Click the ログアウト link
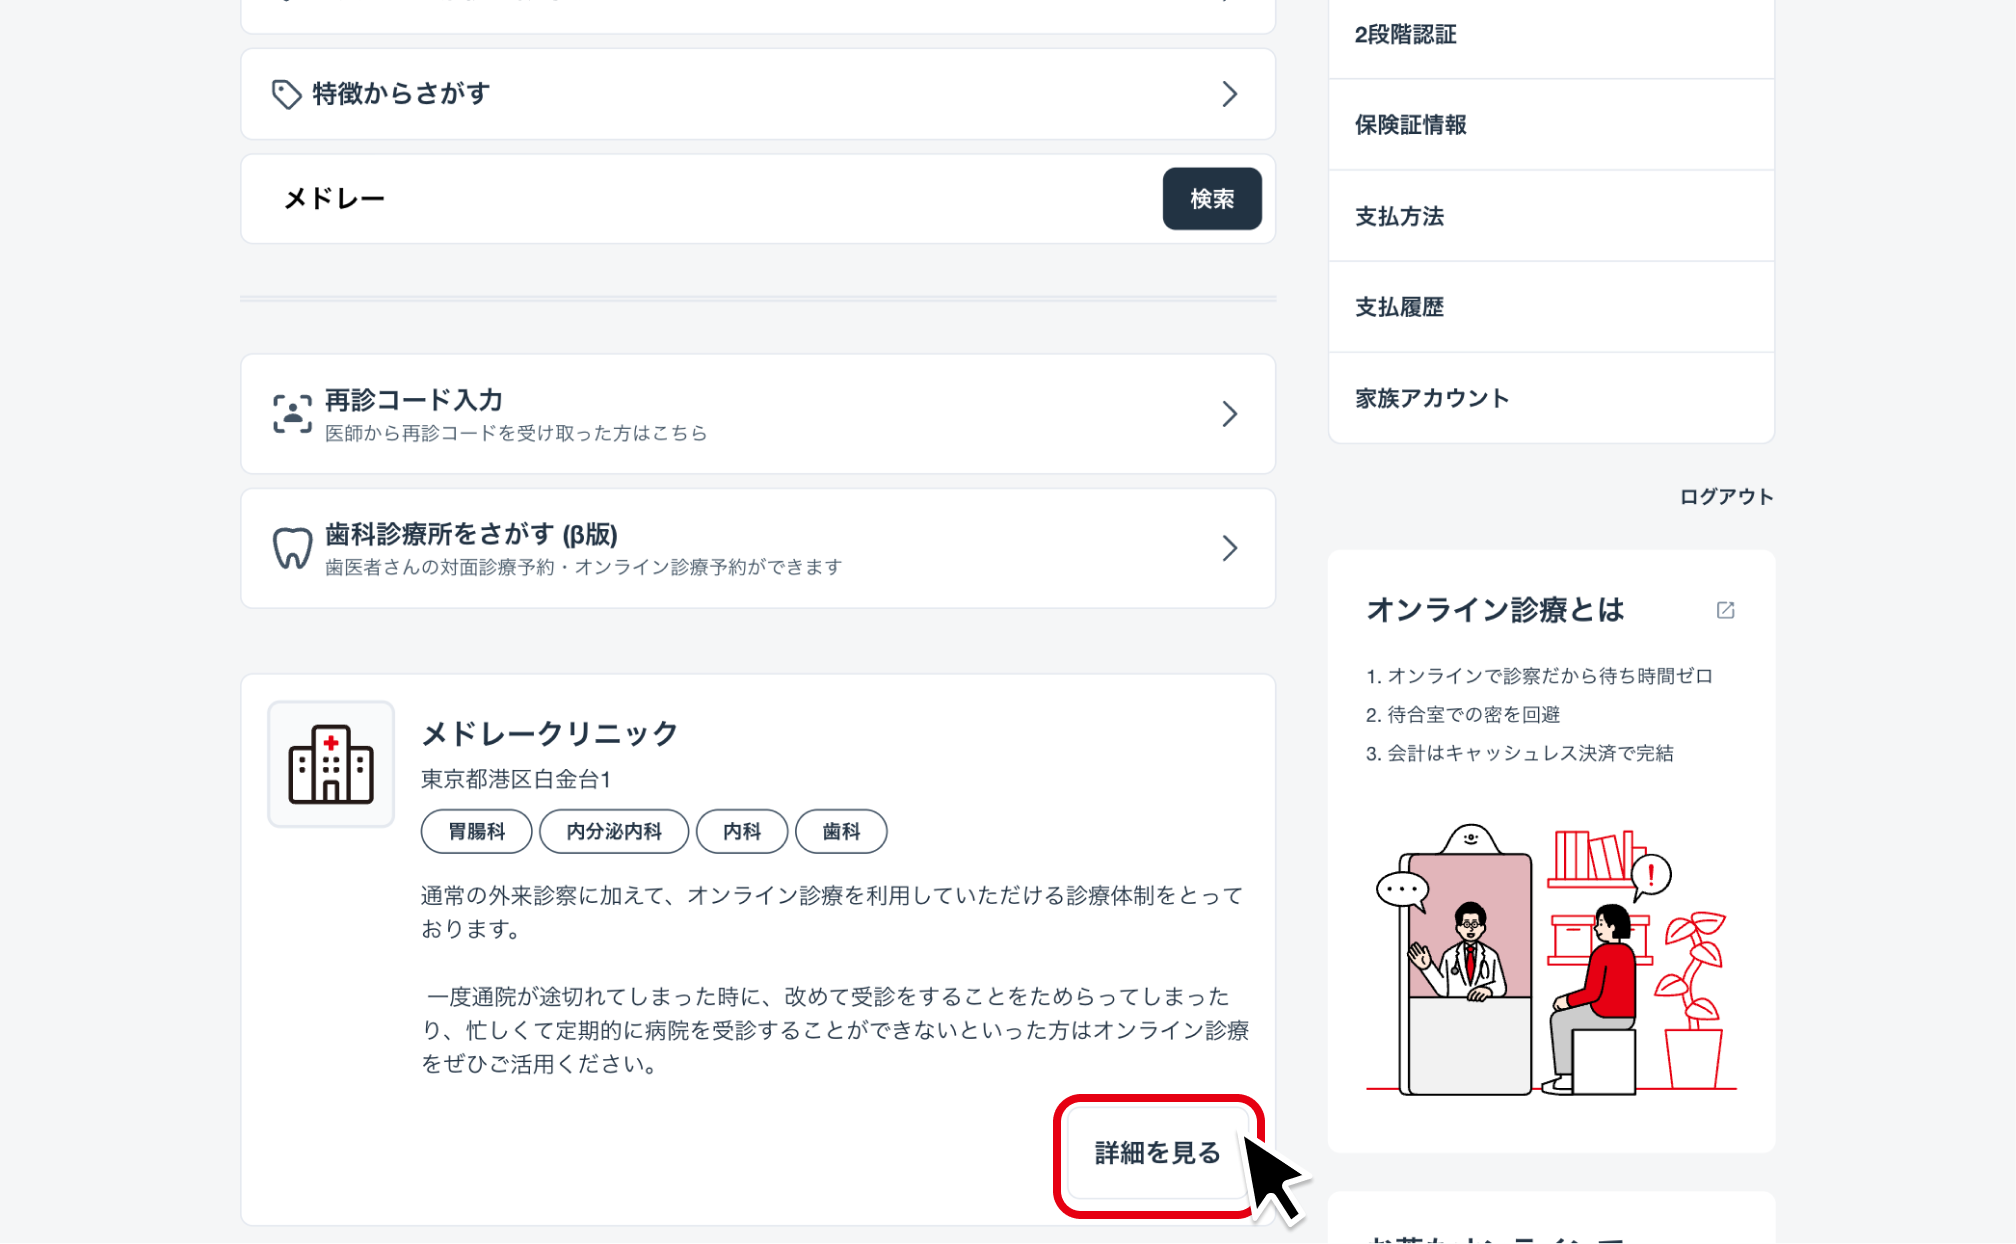The width and height of the screenshot is (2016, 1244). pos(1726,497)
